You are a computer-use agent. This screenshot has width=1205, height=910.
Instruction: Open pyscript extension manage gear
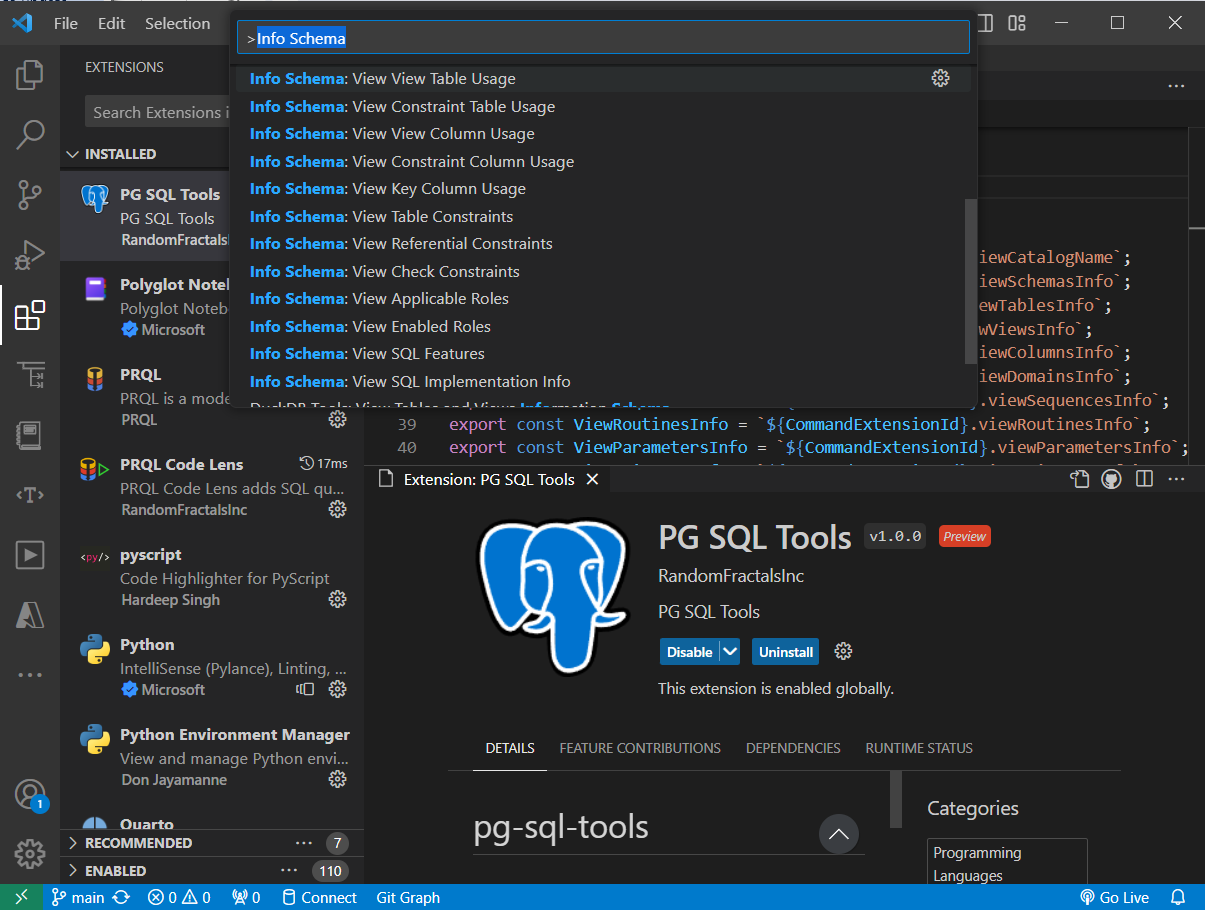coord(338,599)
